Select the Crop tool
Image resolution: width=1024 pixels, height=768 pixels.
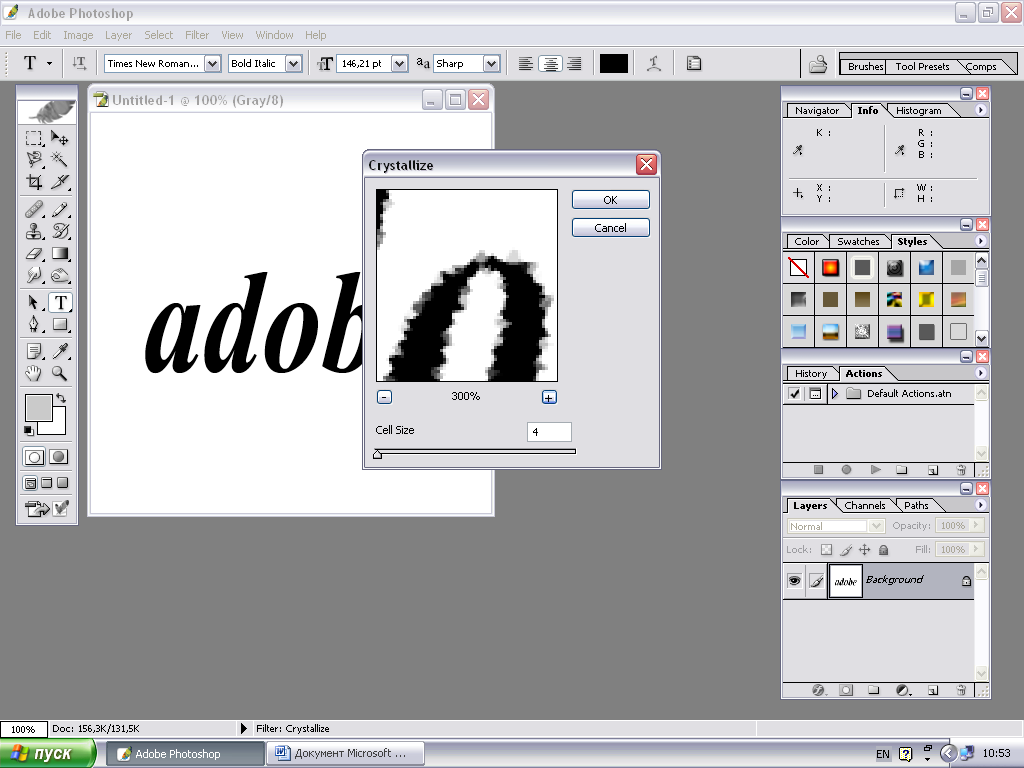34,182
